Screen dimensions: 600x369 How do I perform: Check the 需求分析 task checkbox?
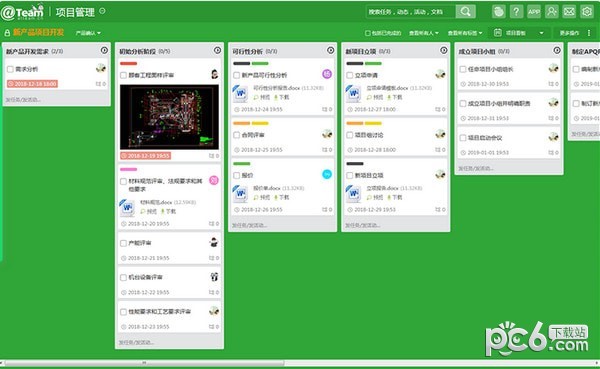point(10,69)
